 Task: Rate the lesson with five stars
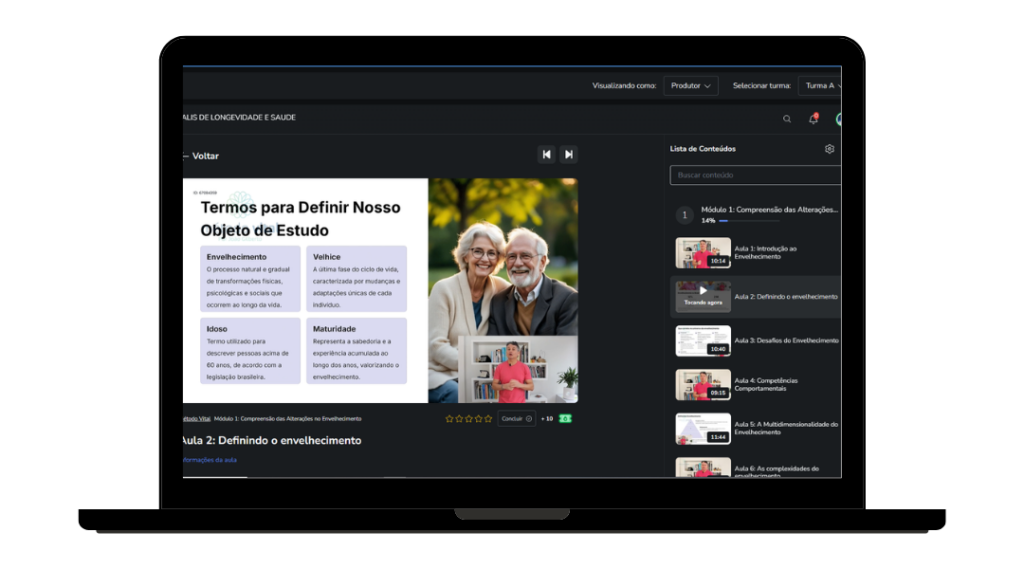(x=488, y=419)
